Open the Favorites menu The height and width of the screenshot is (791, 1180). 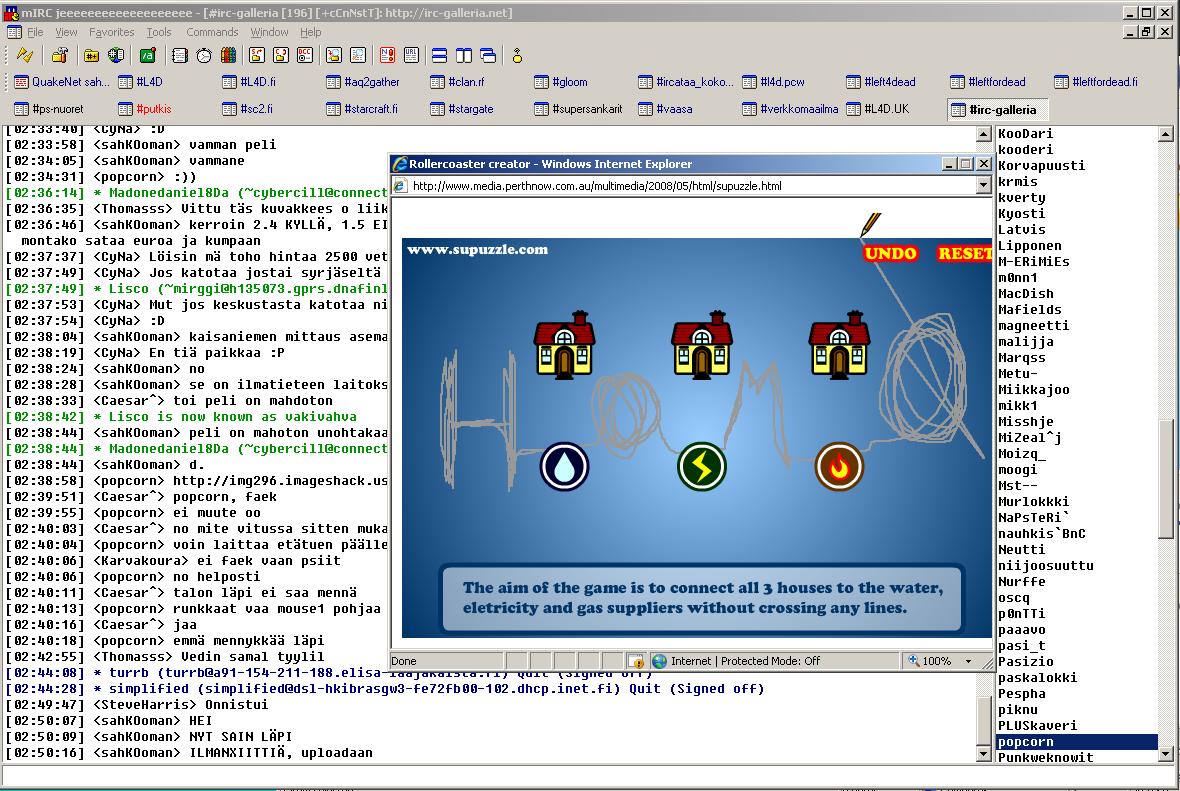coord(111,32)
